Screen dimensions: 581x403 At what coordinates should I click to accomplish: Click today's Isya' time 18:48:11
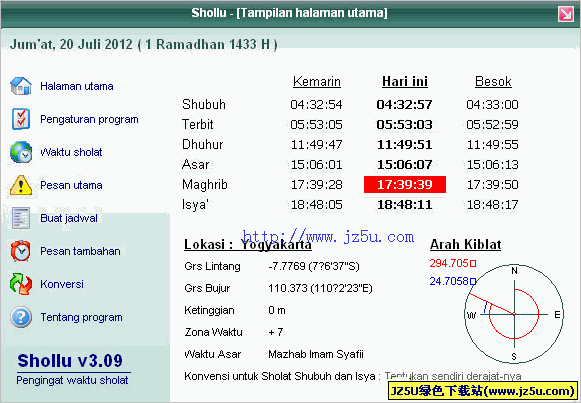pos(405,204)
